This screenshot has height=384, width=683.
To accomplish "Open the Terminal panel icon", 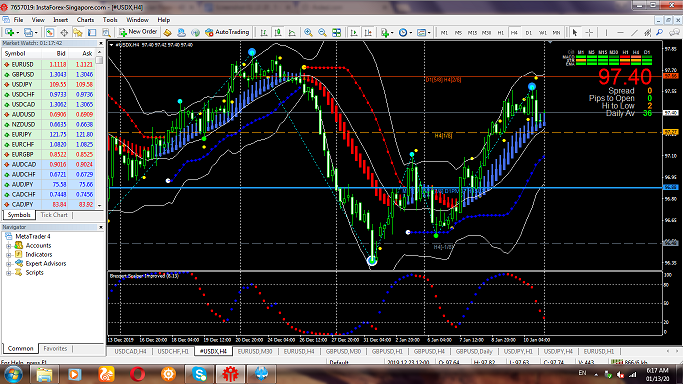I will [x=92, y=33].
